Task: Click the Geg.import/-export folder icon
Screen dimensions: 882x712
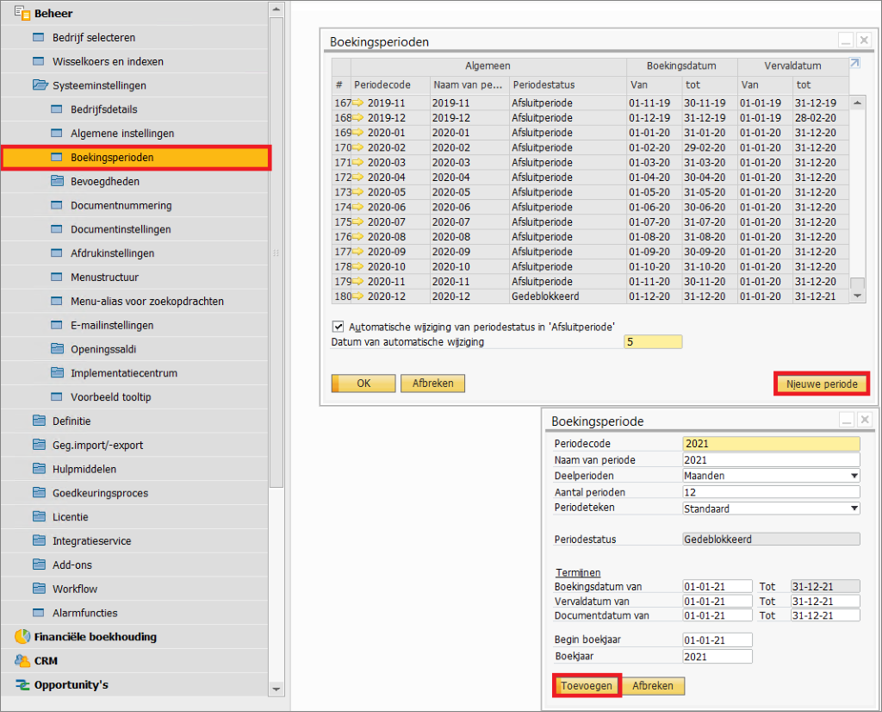Action: (x=39, y=445)
